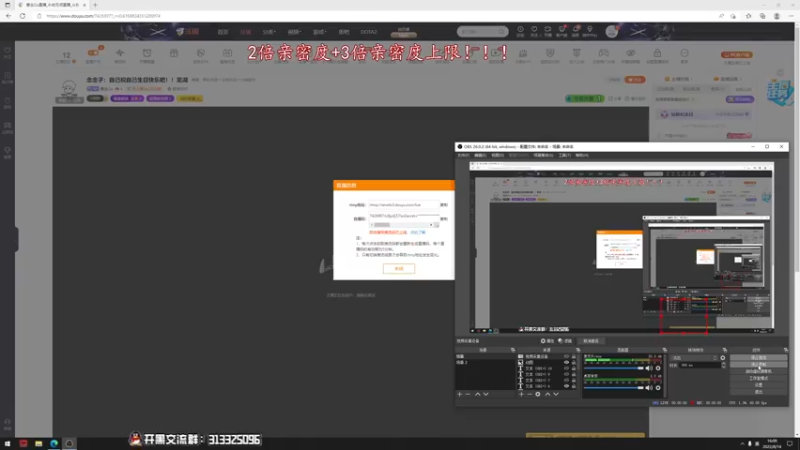Add a new scene in OBS scenes panel
800x450 pixels.
click(460, 394)
